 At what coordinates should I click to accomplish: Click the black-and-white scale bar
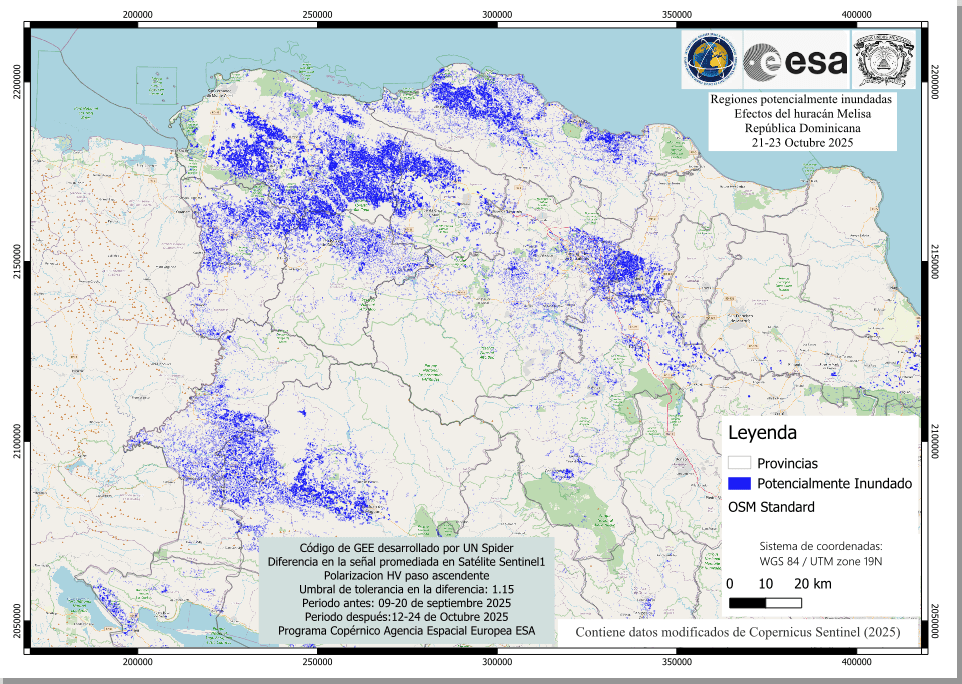765,603
